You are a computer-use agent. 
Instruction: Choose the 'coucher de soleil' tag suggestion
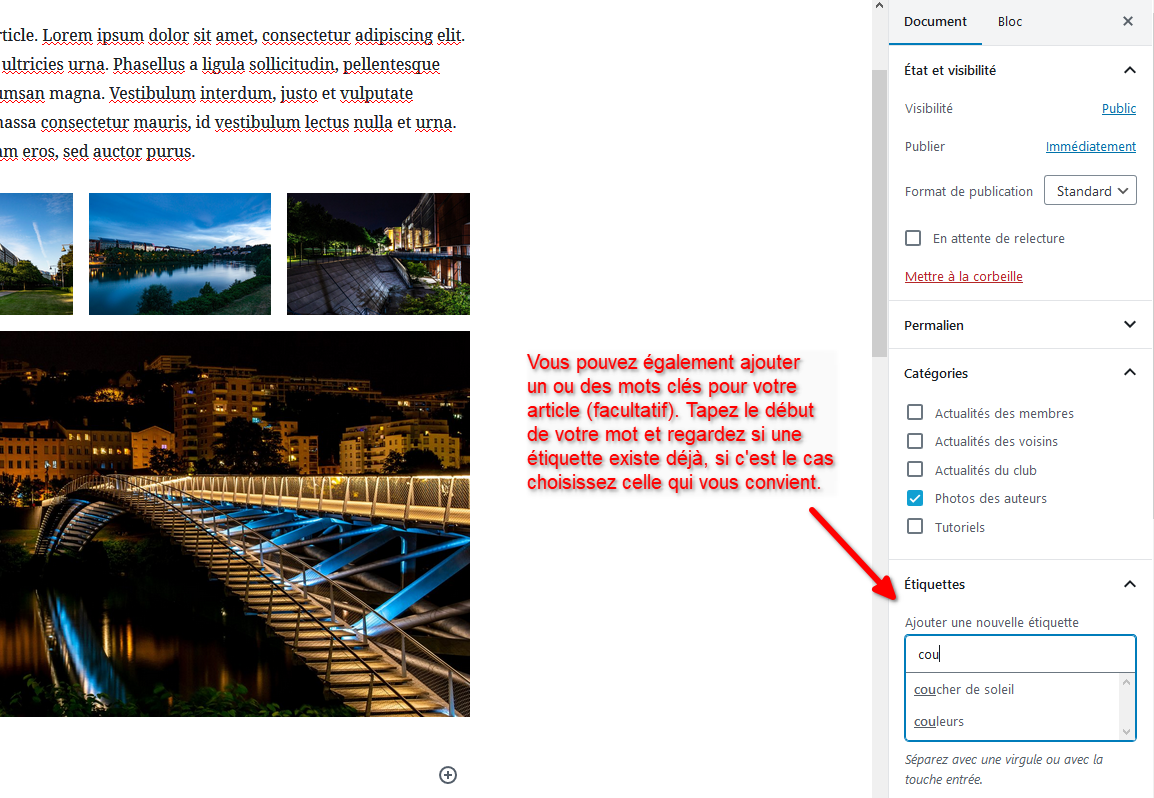point(964,689)
